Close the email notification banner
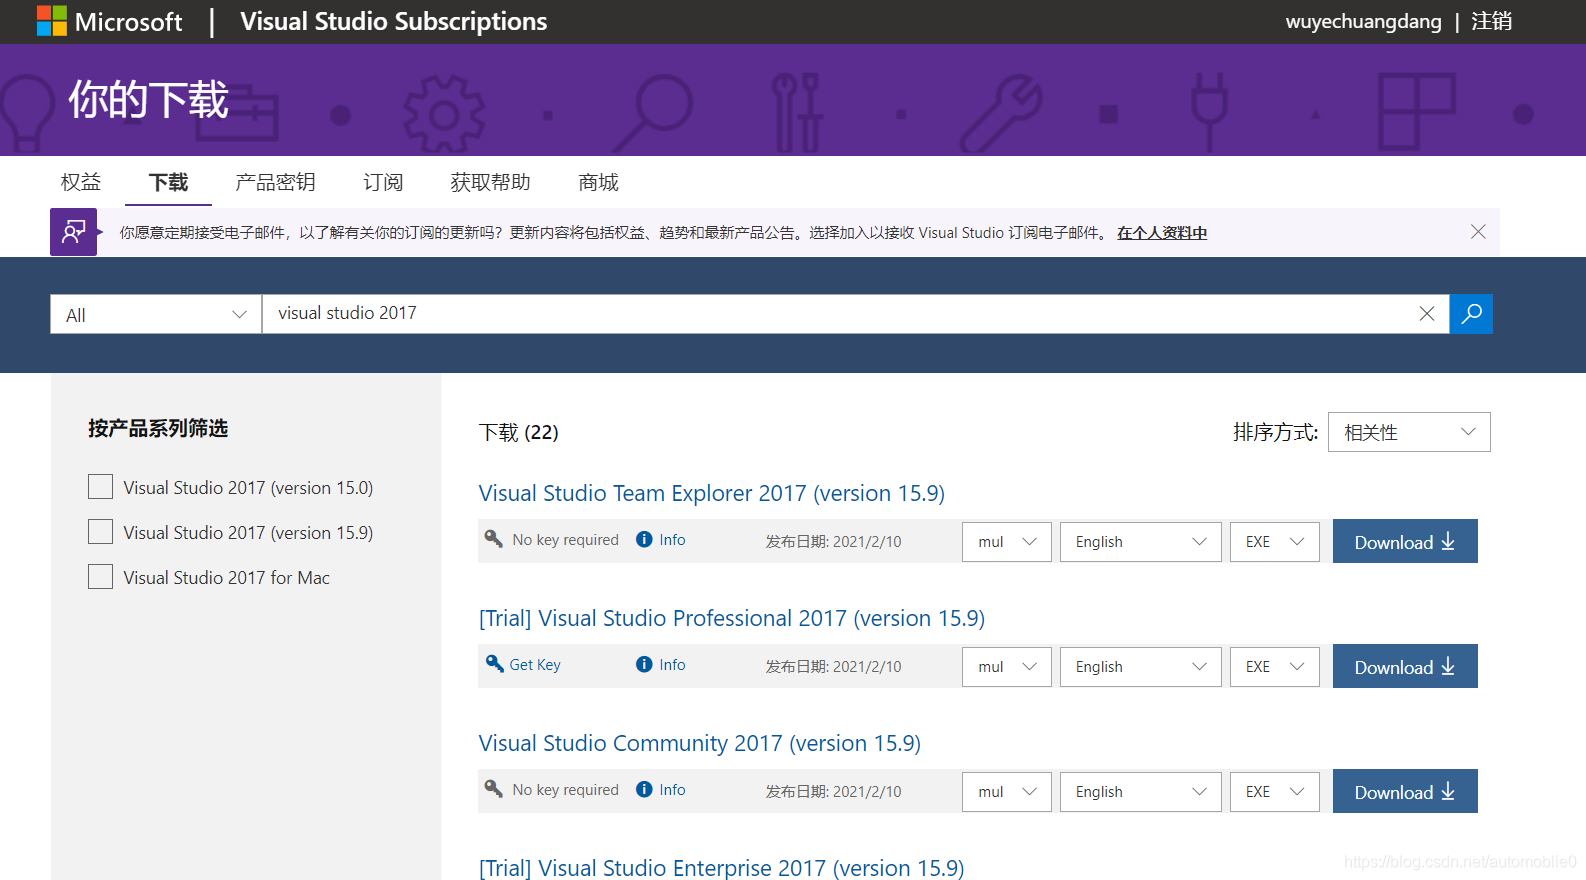 (x=1478, y=232)
